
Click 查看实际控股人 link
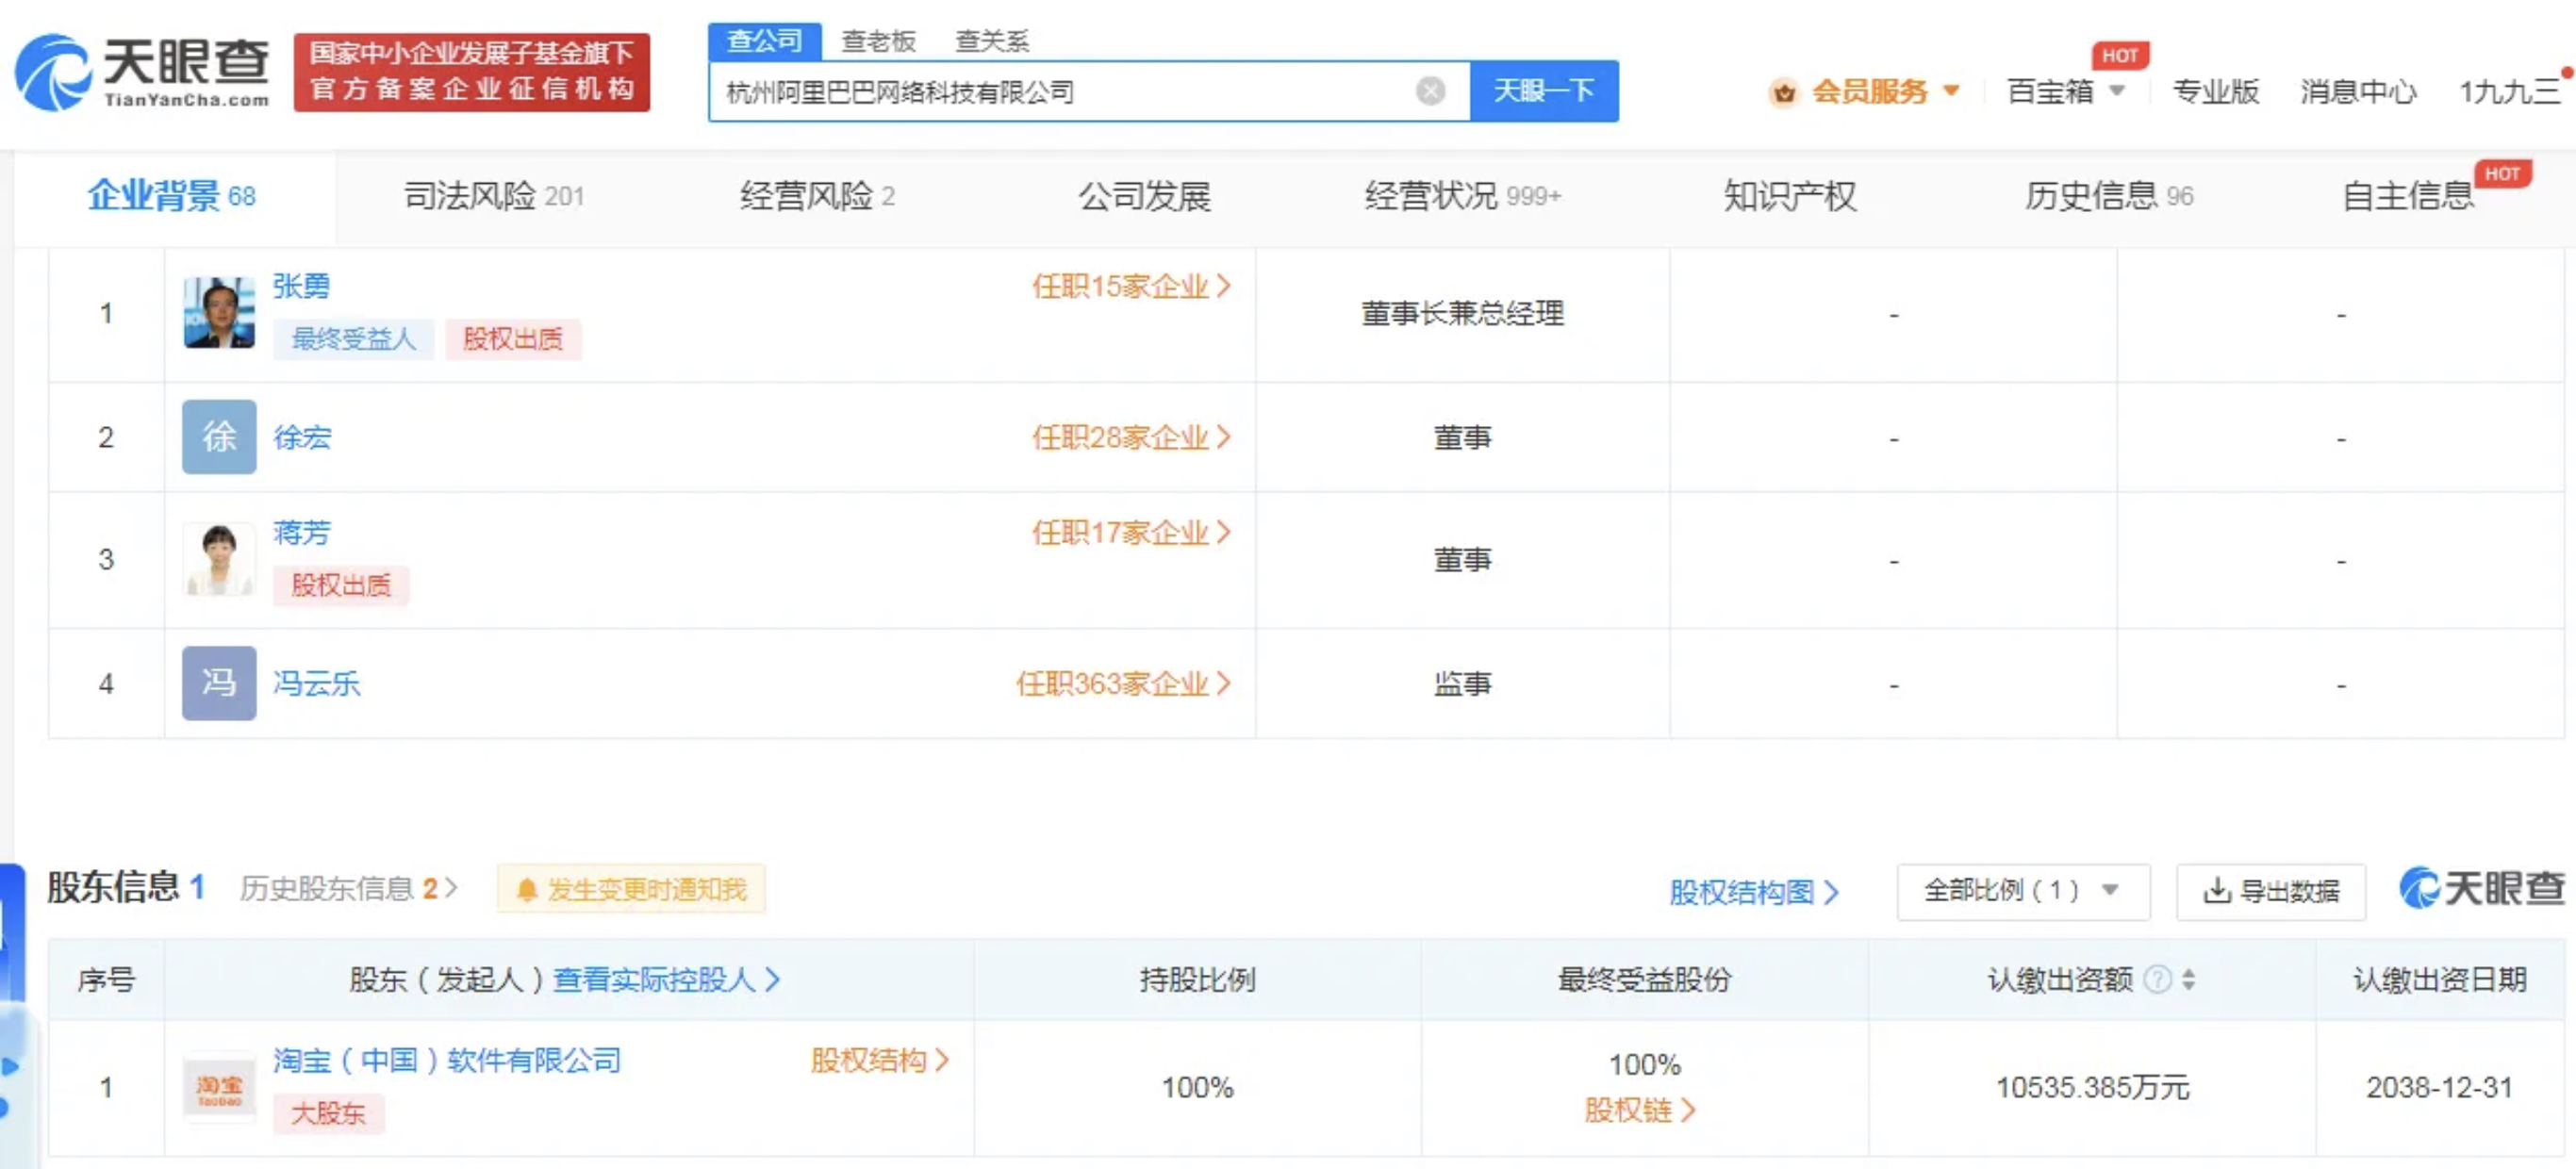(666, 979)
